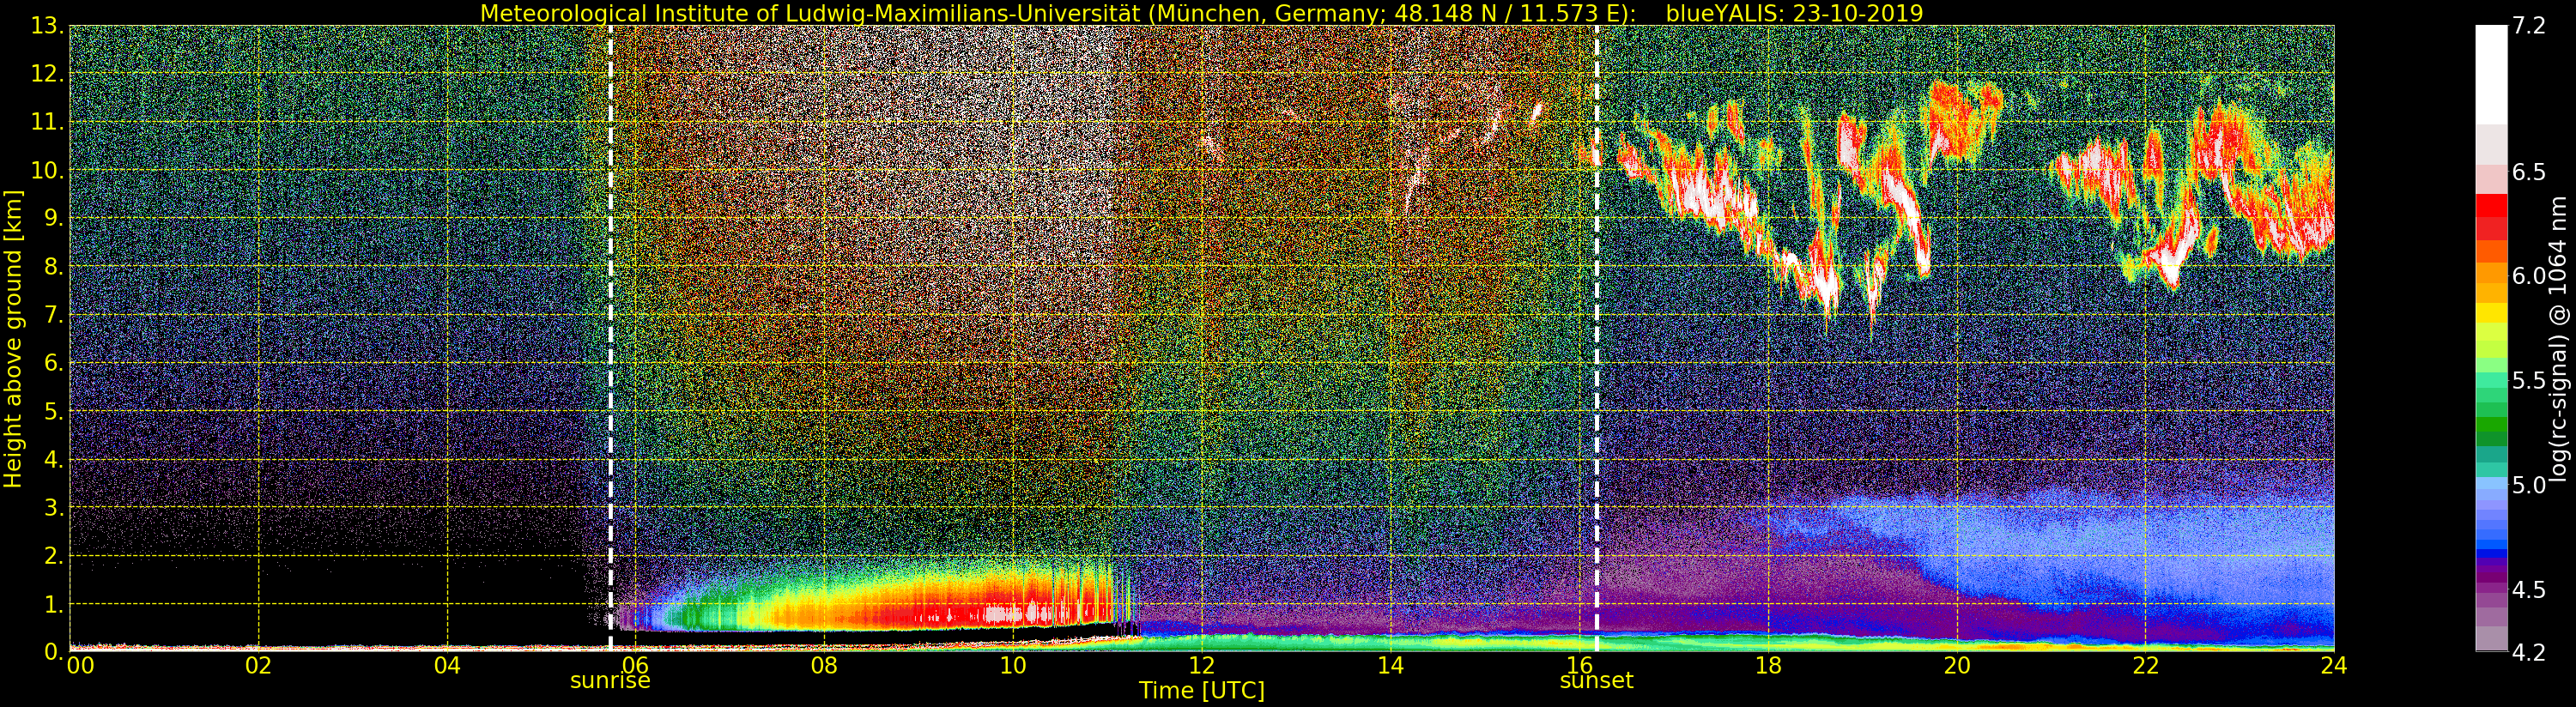2576x707 pixels.
Task: Click the '1.' height axis tick label
Action: pos(54,603)
